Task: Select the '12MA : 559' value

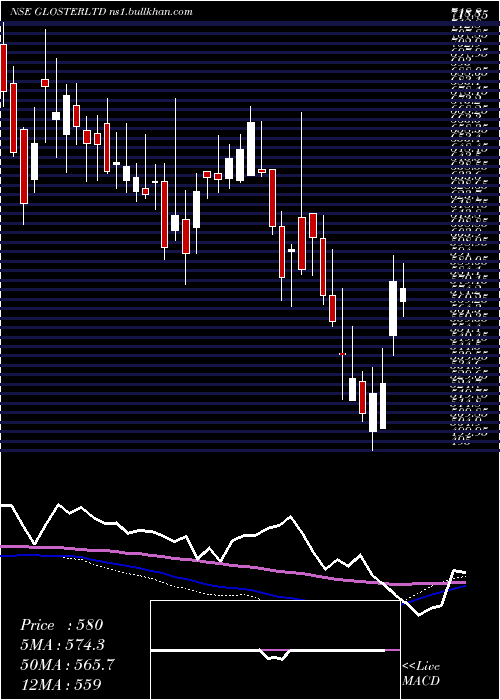Action: 60,684
